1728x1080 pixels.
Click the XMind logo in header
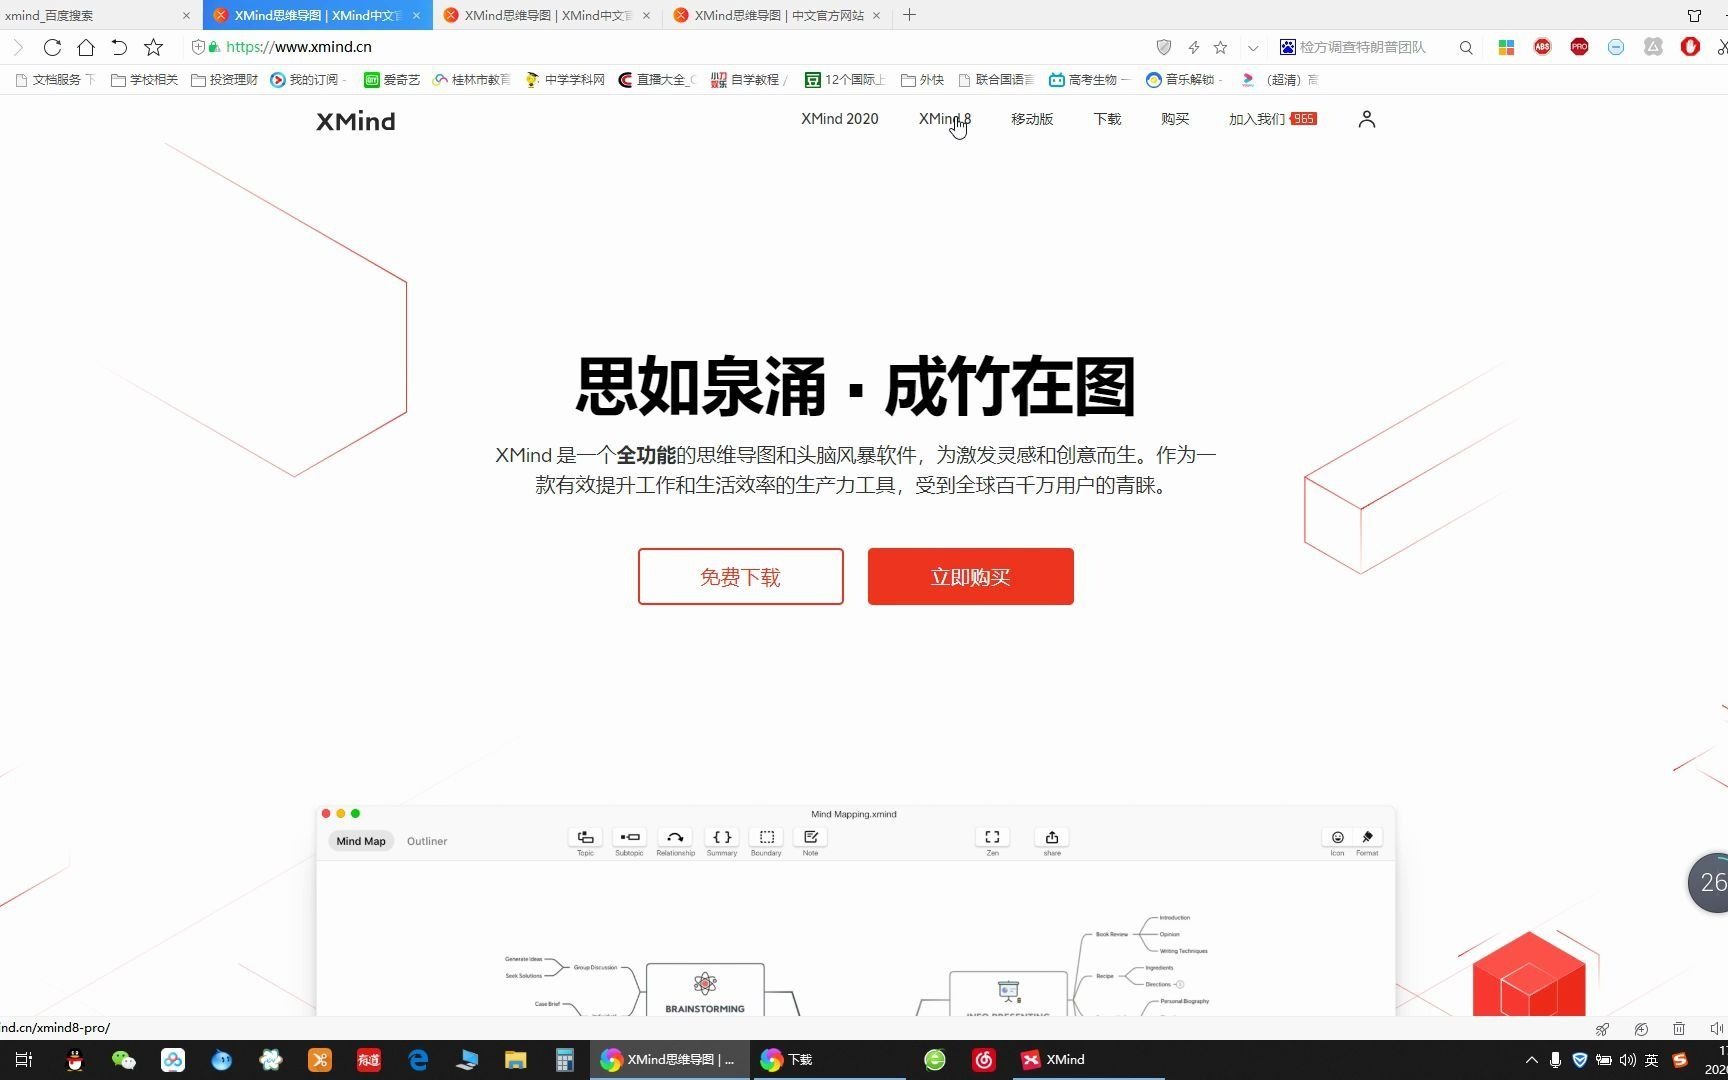click(356, 121)
